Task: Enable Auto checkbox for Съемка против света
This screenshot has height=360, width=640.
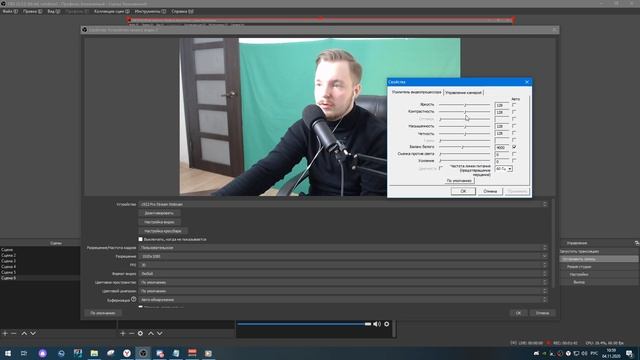Action: coord(514,154)
